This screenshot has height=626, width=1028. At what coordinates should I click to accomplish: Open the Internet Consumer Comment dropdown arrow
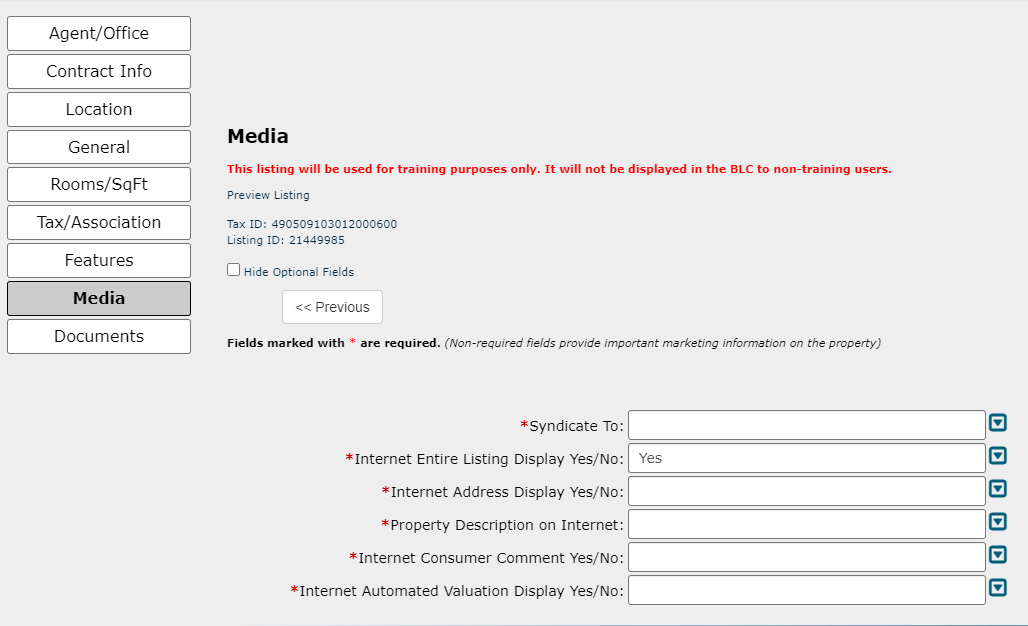[x=998, y=555]
